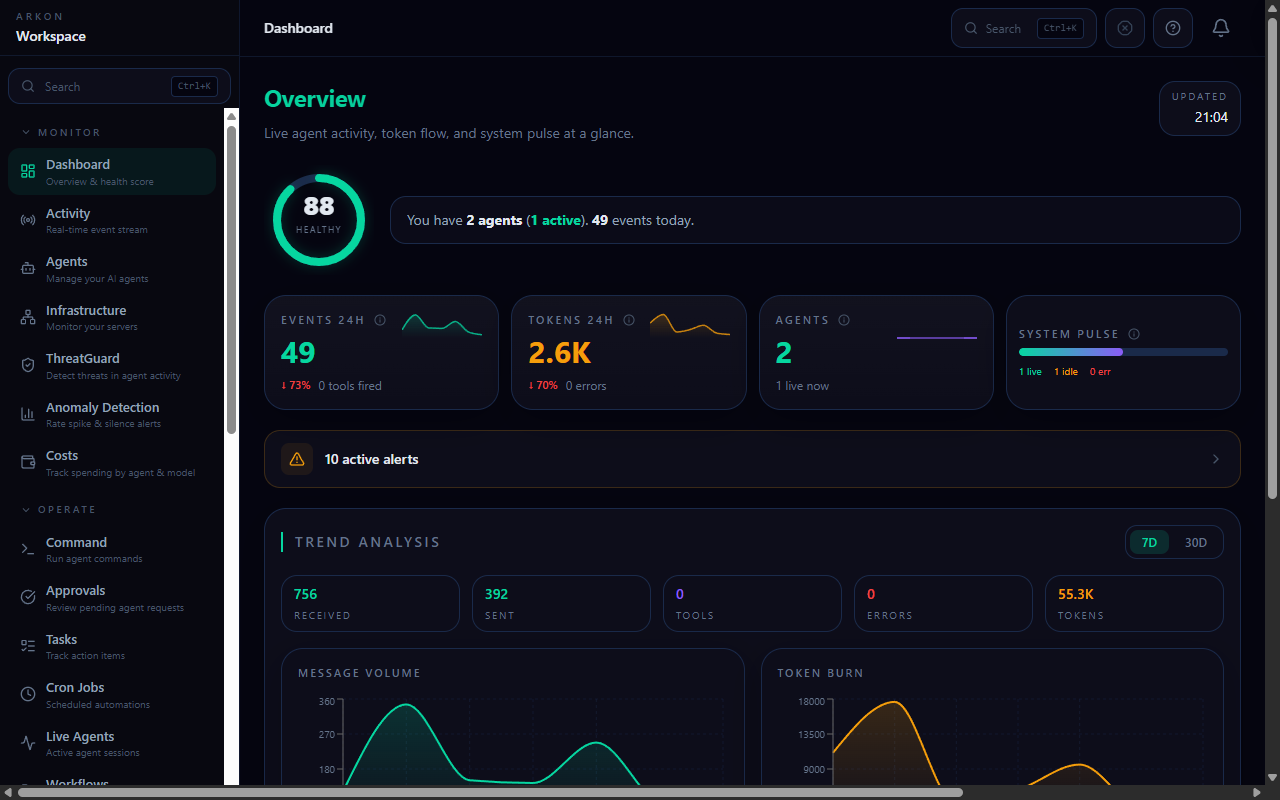Click the 88 Healthy score ring

coord(319,220)
